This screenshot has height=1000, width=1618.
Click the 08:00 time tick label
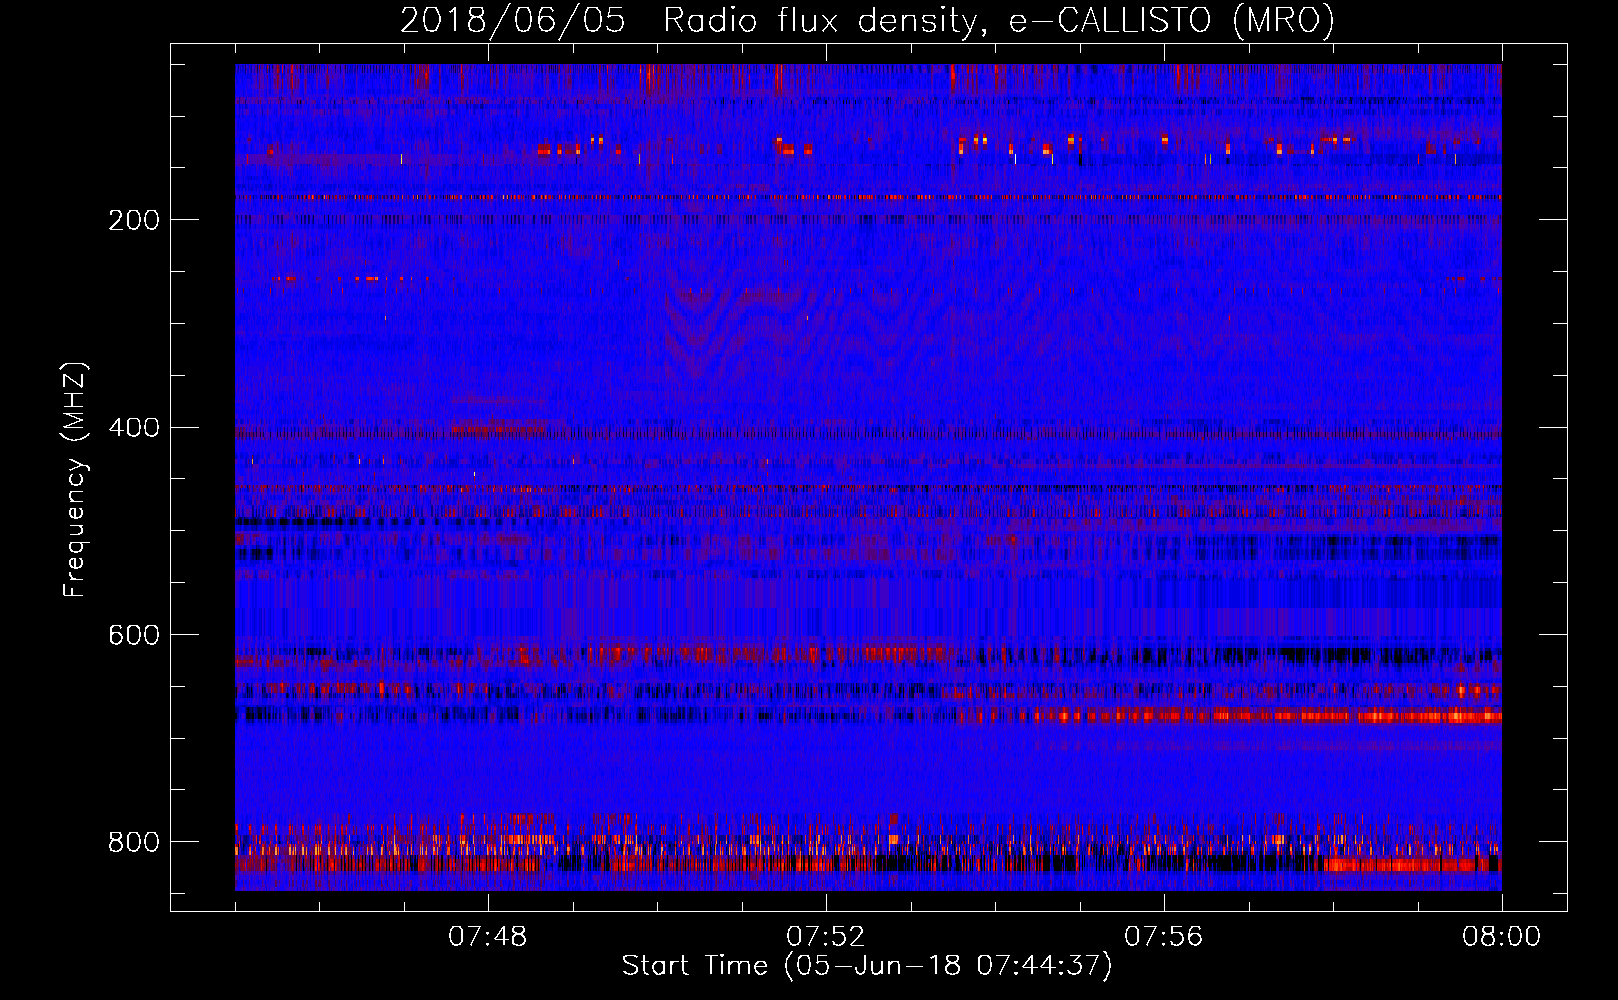coord(1502,937)
